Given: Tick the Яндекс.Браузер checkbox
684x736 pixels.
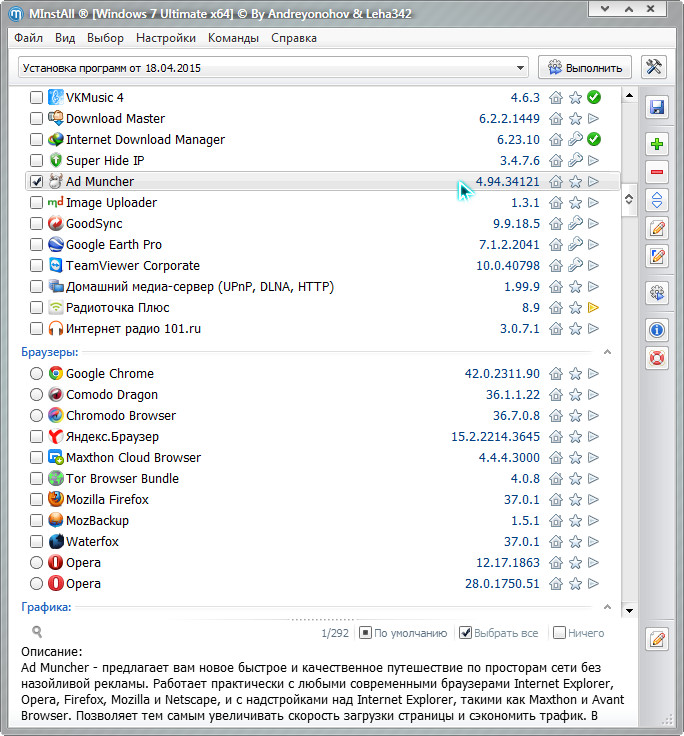Looking at the screenshot, I should [37, 437].
